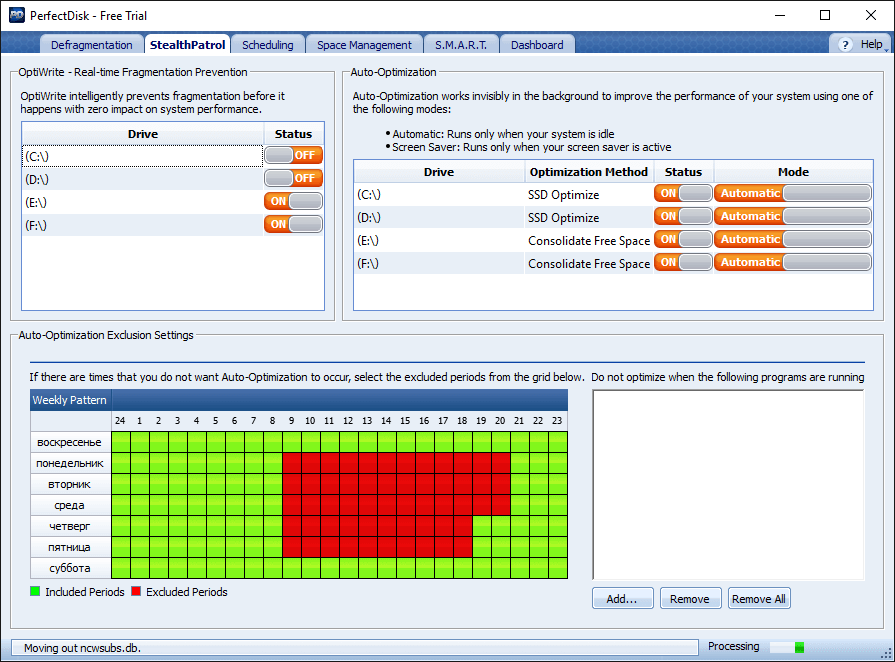Close the PerfectDisk window
Viewport: 895px width, 662px height.
pyautogui.click(x=870, y=15)
